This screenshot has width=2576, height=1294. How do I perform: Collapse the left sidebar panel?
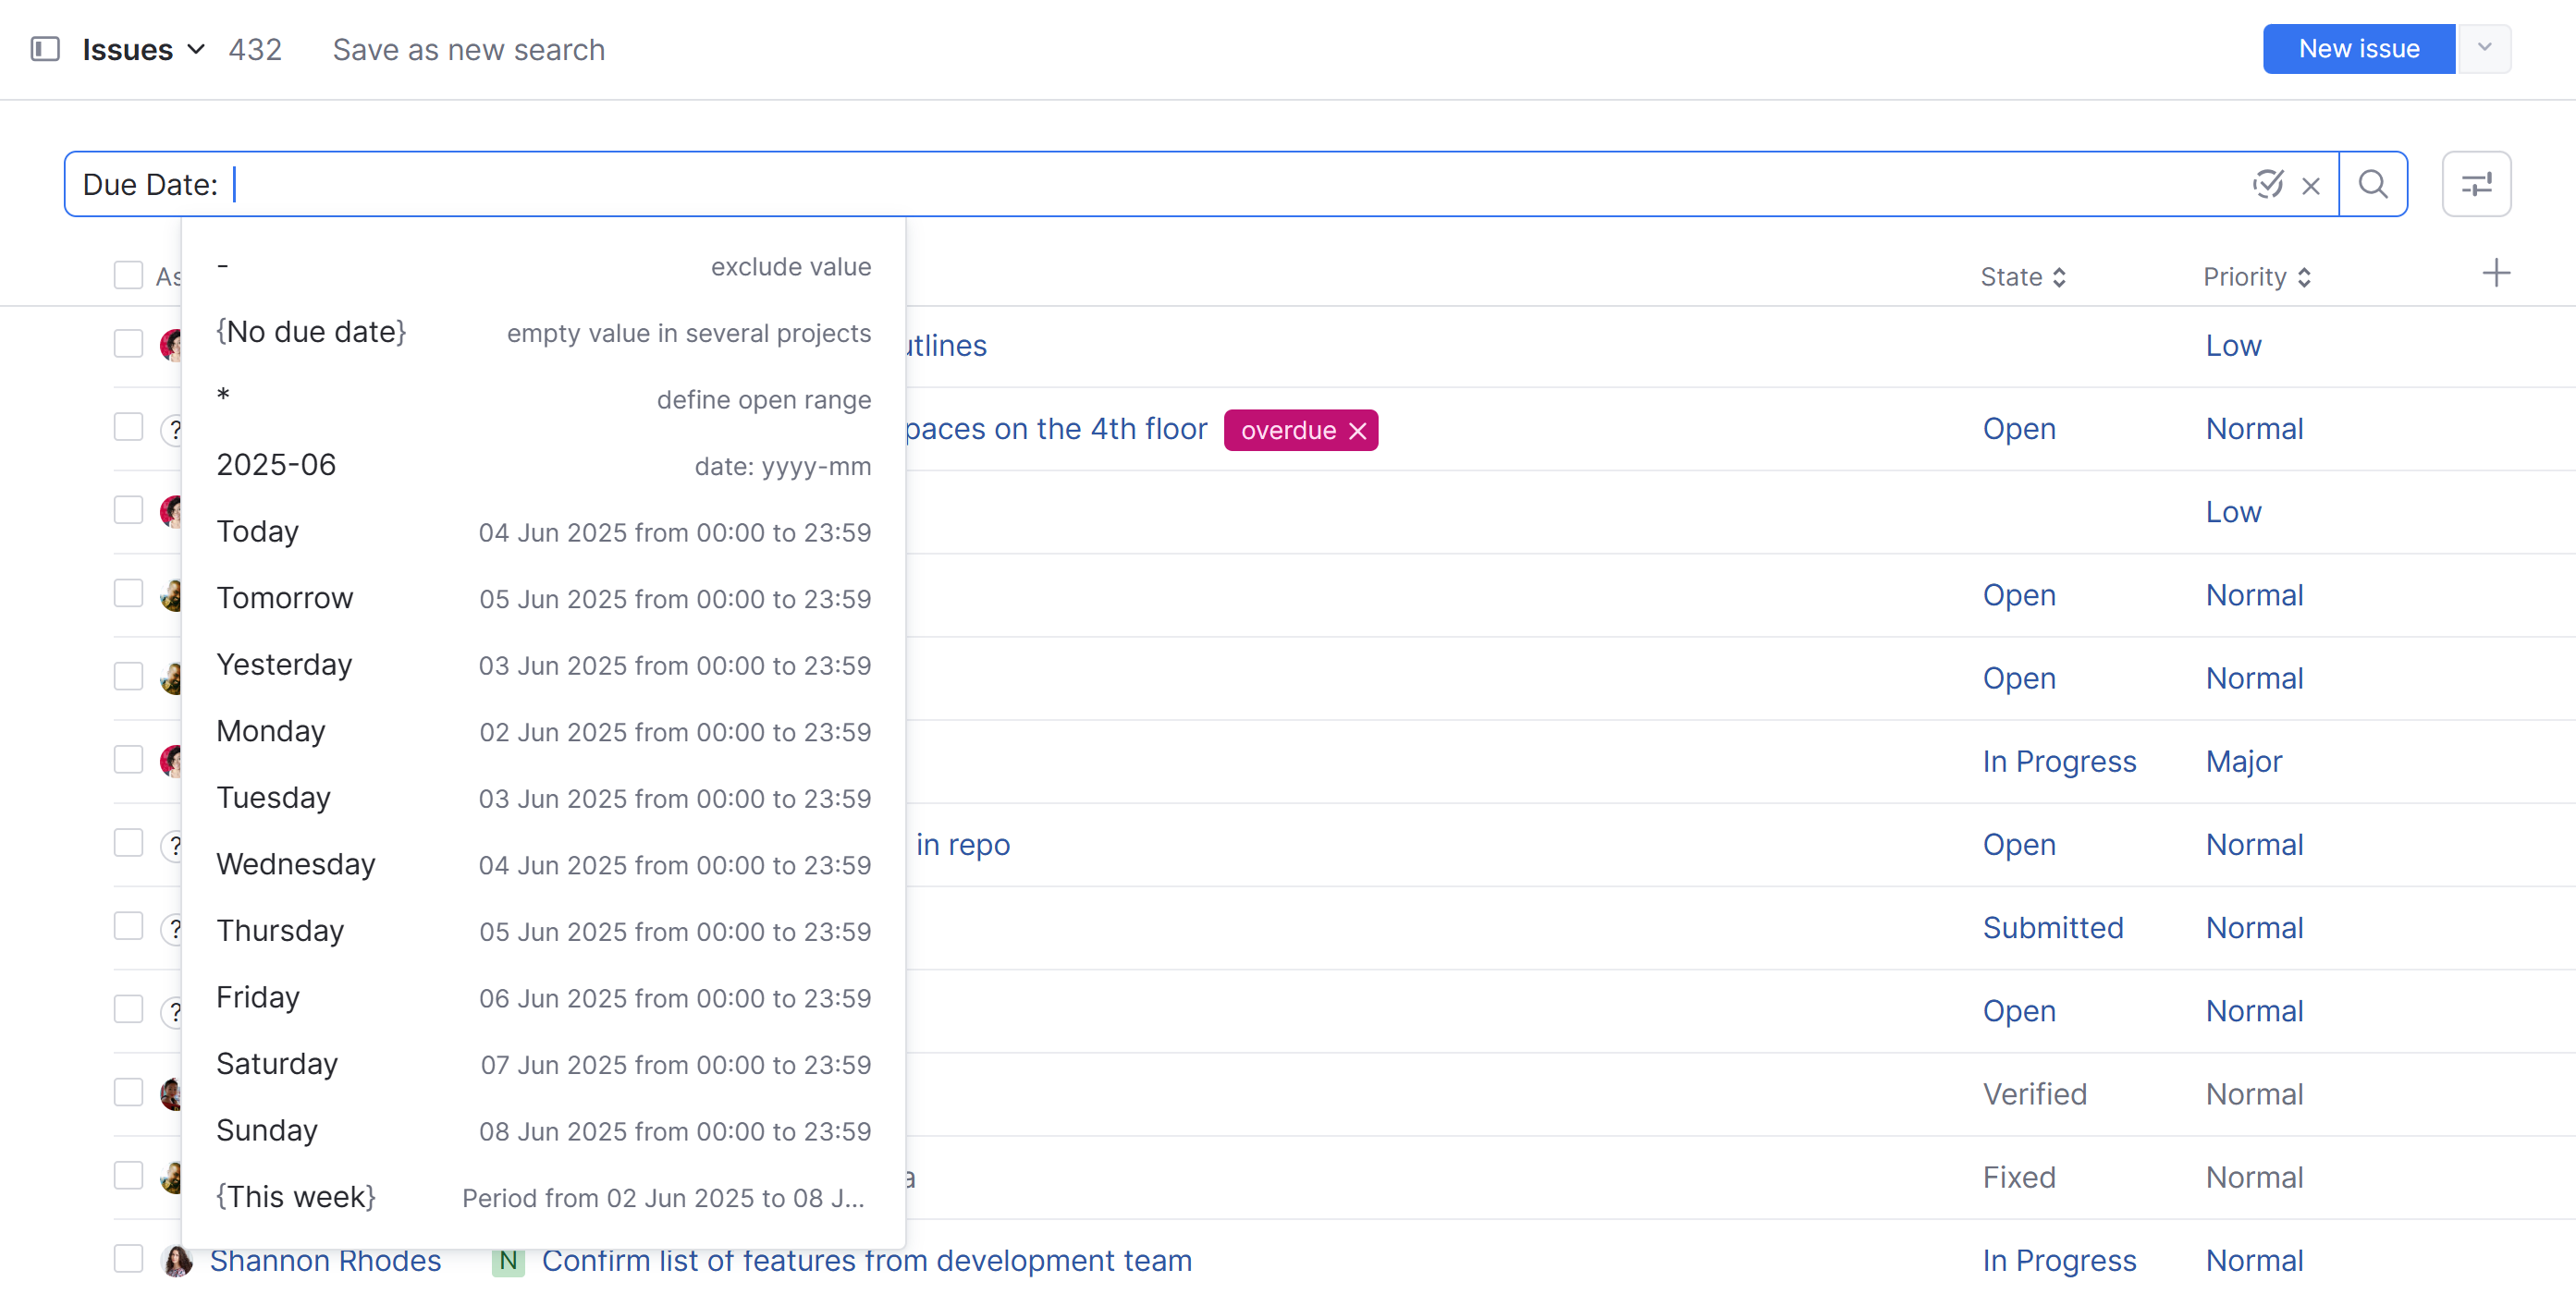click(44, 48)
